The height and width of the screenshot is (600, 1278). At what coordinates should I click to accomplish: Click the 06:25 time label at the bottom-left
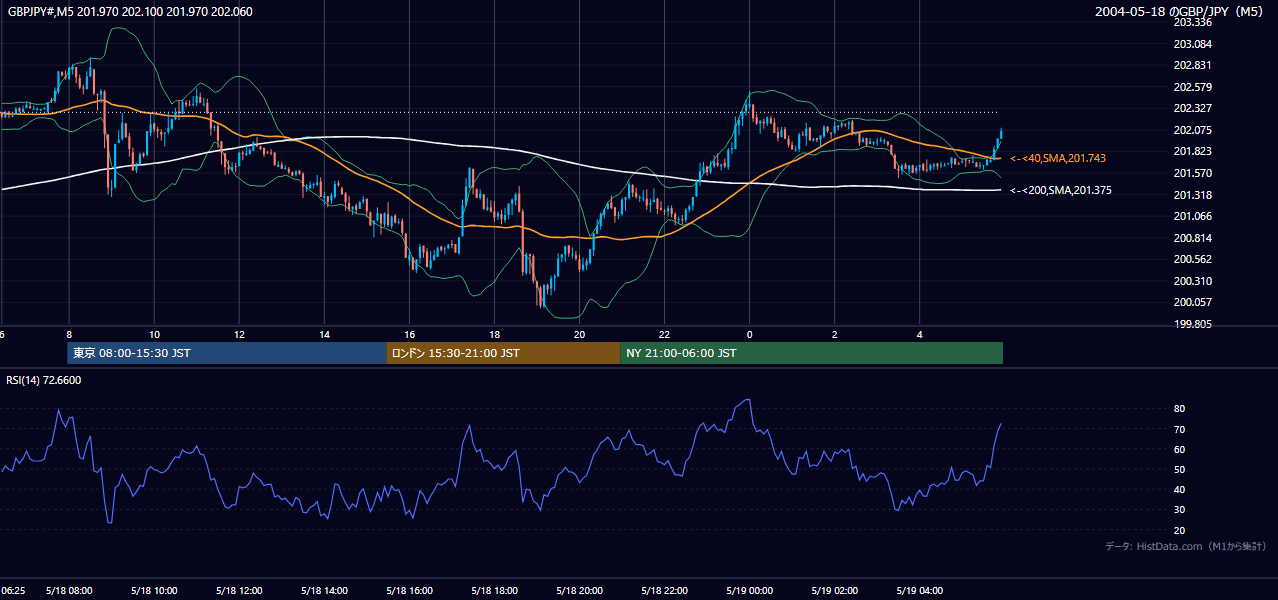click(12, 591)
